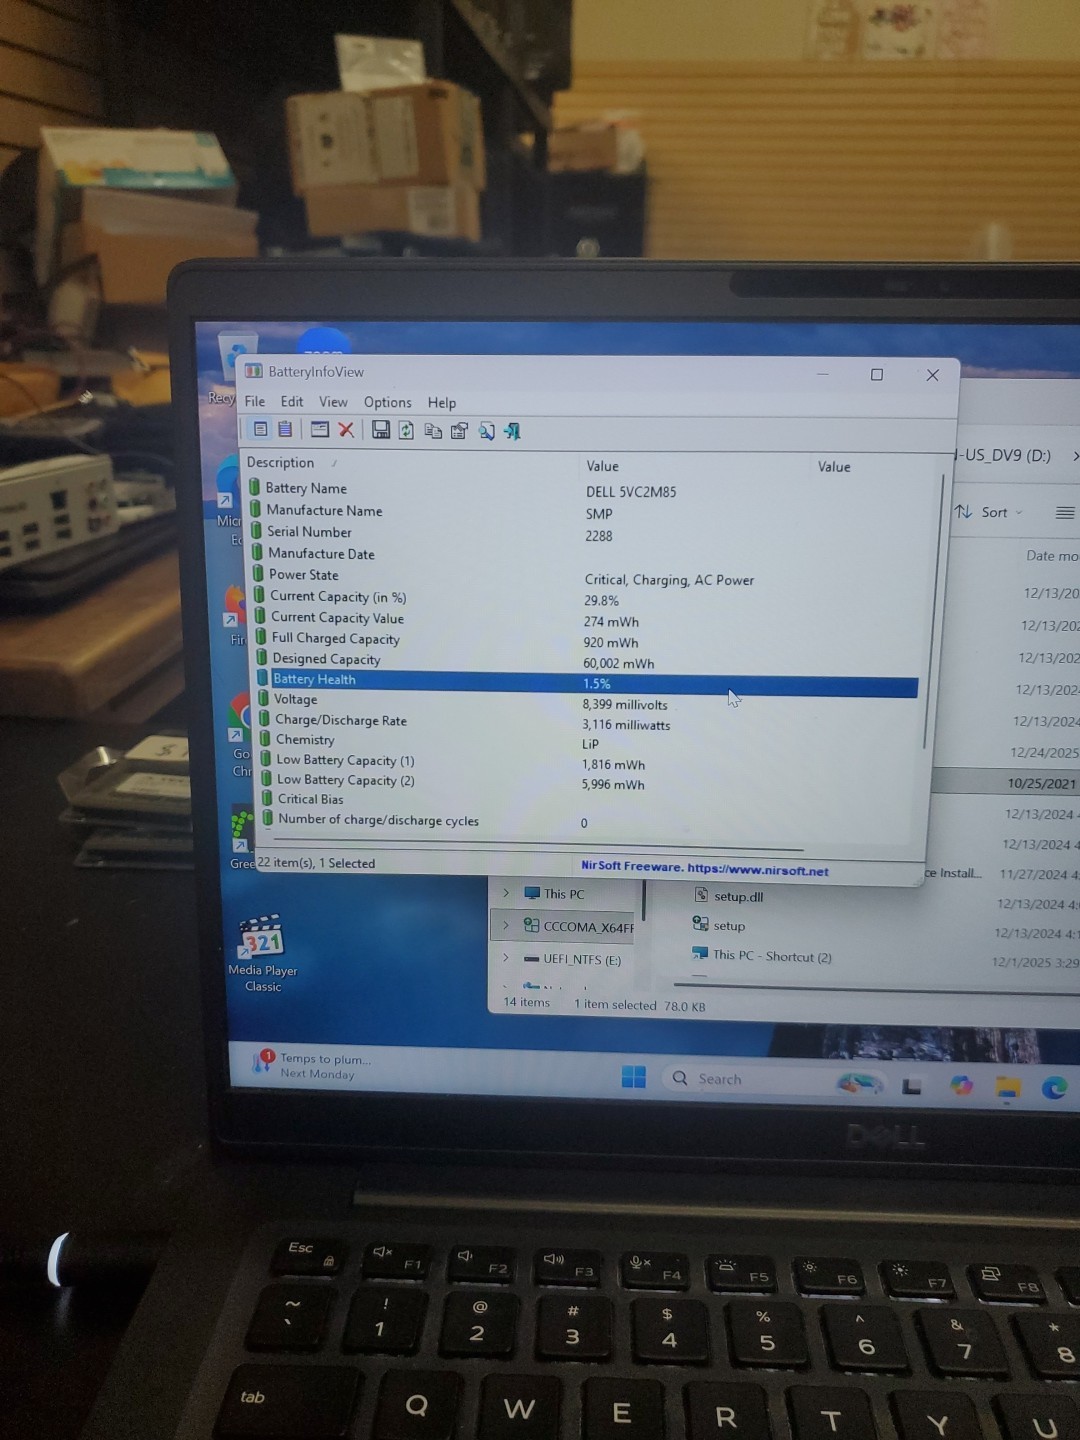The height and width of the screenshot is (1440, 1080).
Task: Click the battery icon beside Chemistry
Action: click(265, 739)
